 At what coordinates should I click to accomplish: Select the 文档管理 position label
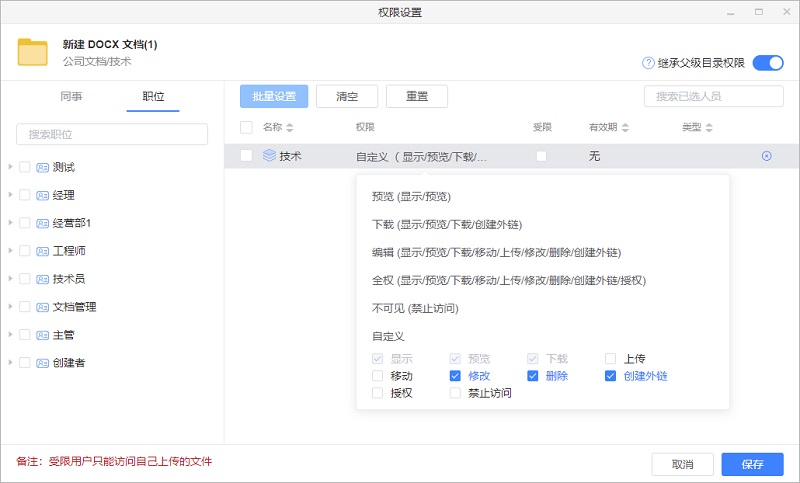[74, 307]
